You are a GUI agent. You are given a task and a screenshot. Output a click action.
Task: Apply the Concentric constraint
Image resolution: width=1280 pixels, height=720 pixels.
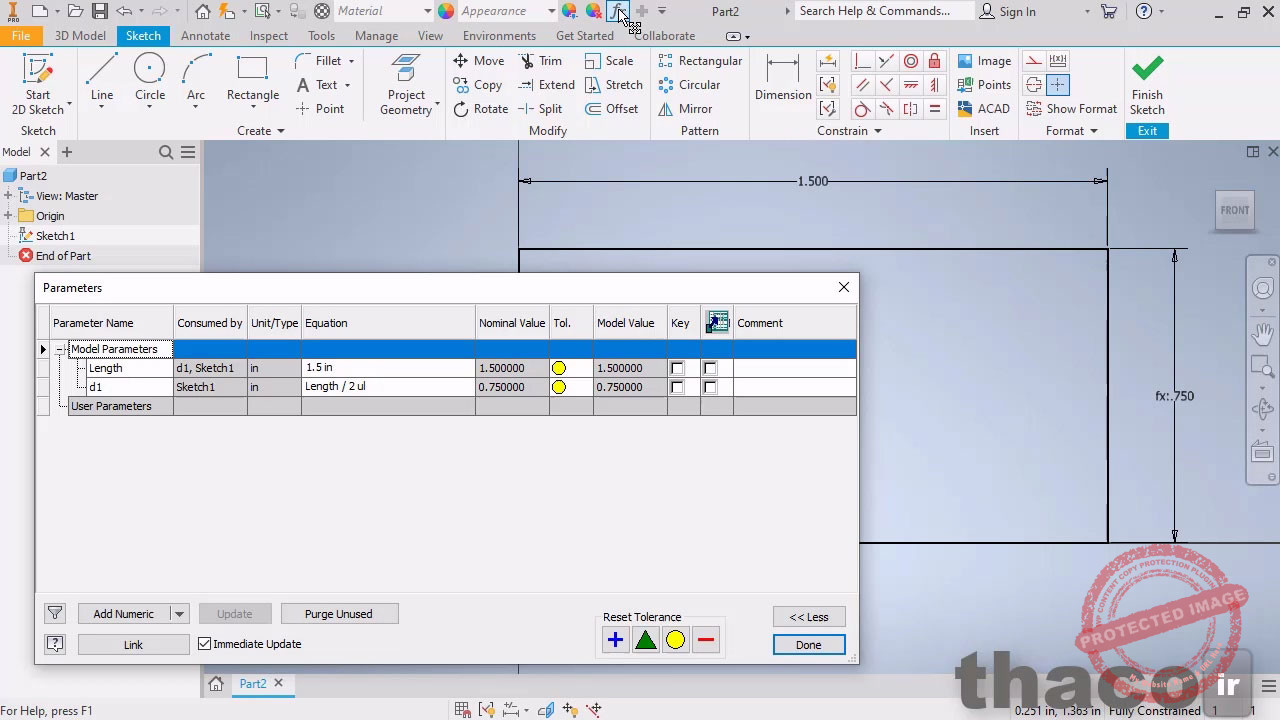pyautogui.click(x=911, y=61)
